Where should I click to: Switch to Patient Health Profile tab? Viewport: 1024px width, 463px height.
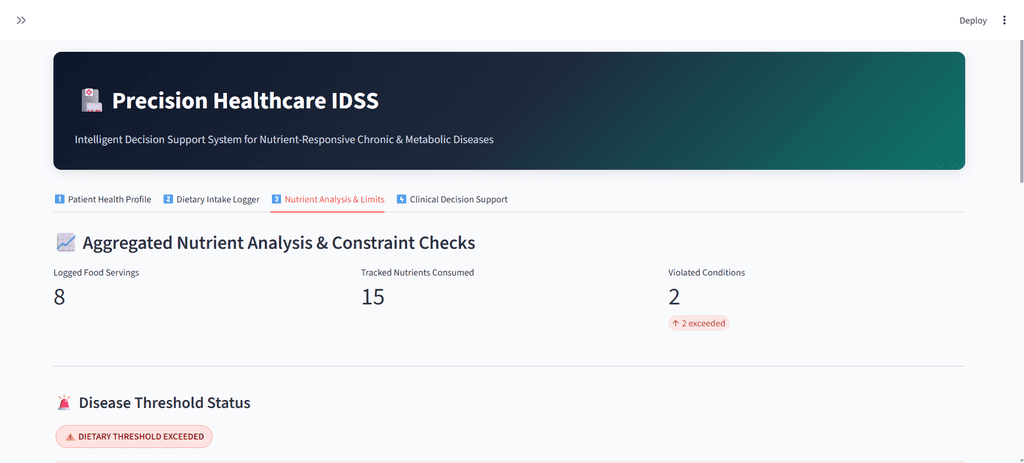click(x=103, y=199)
